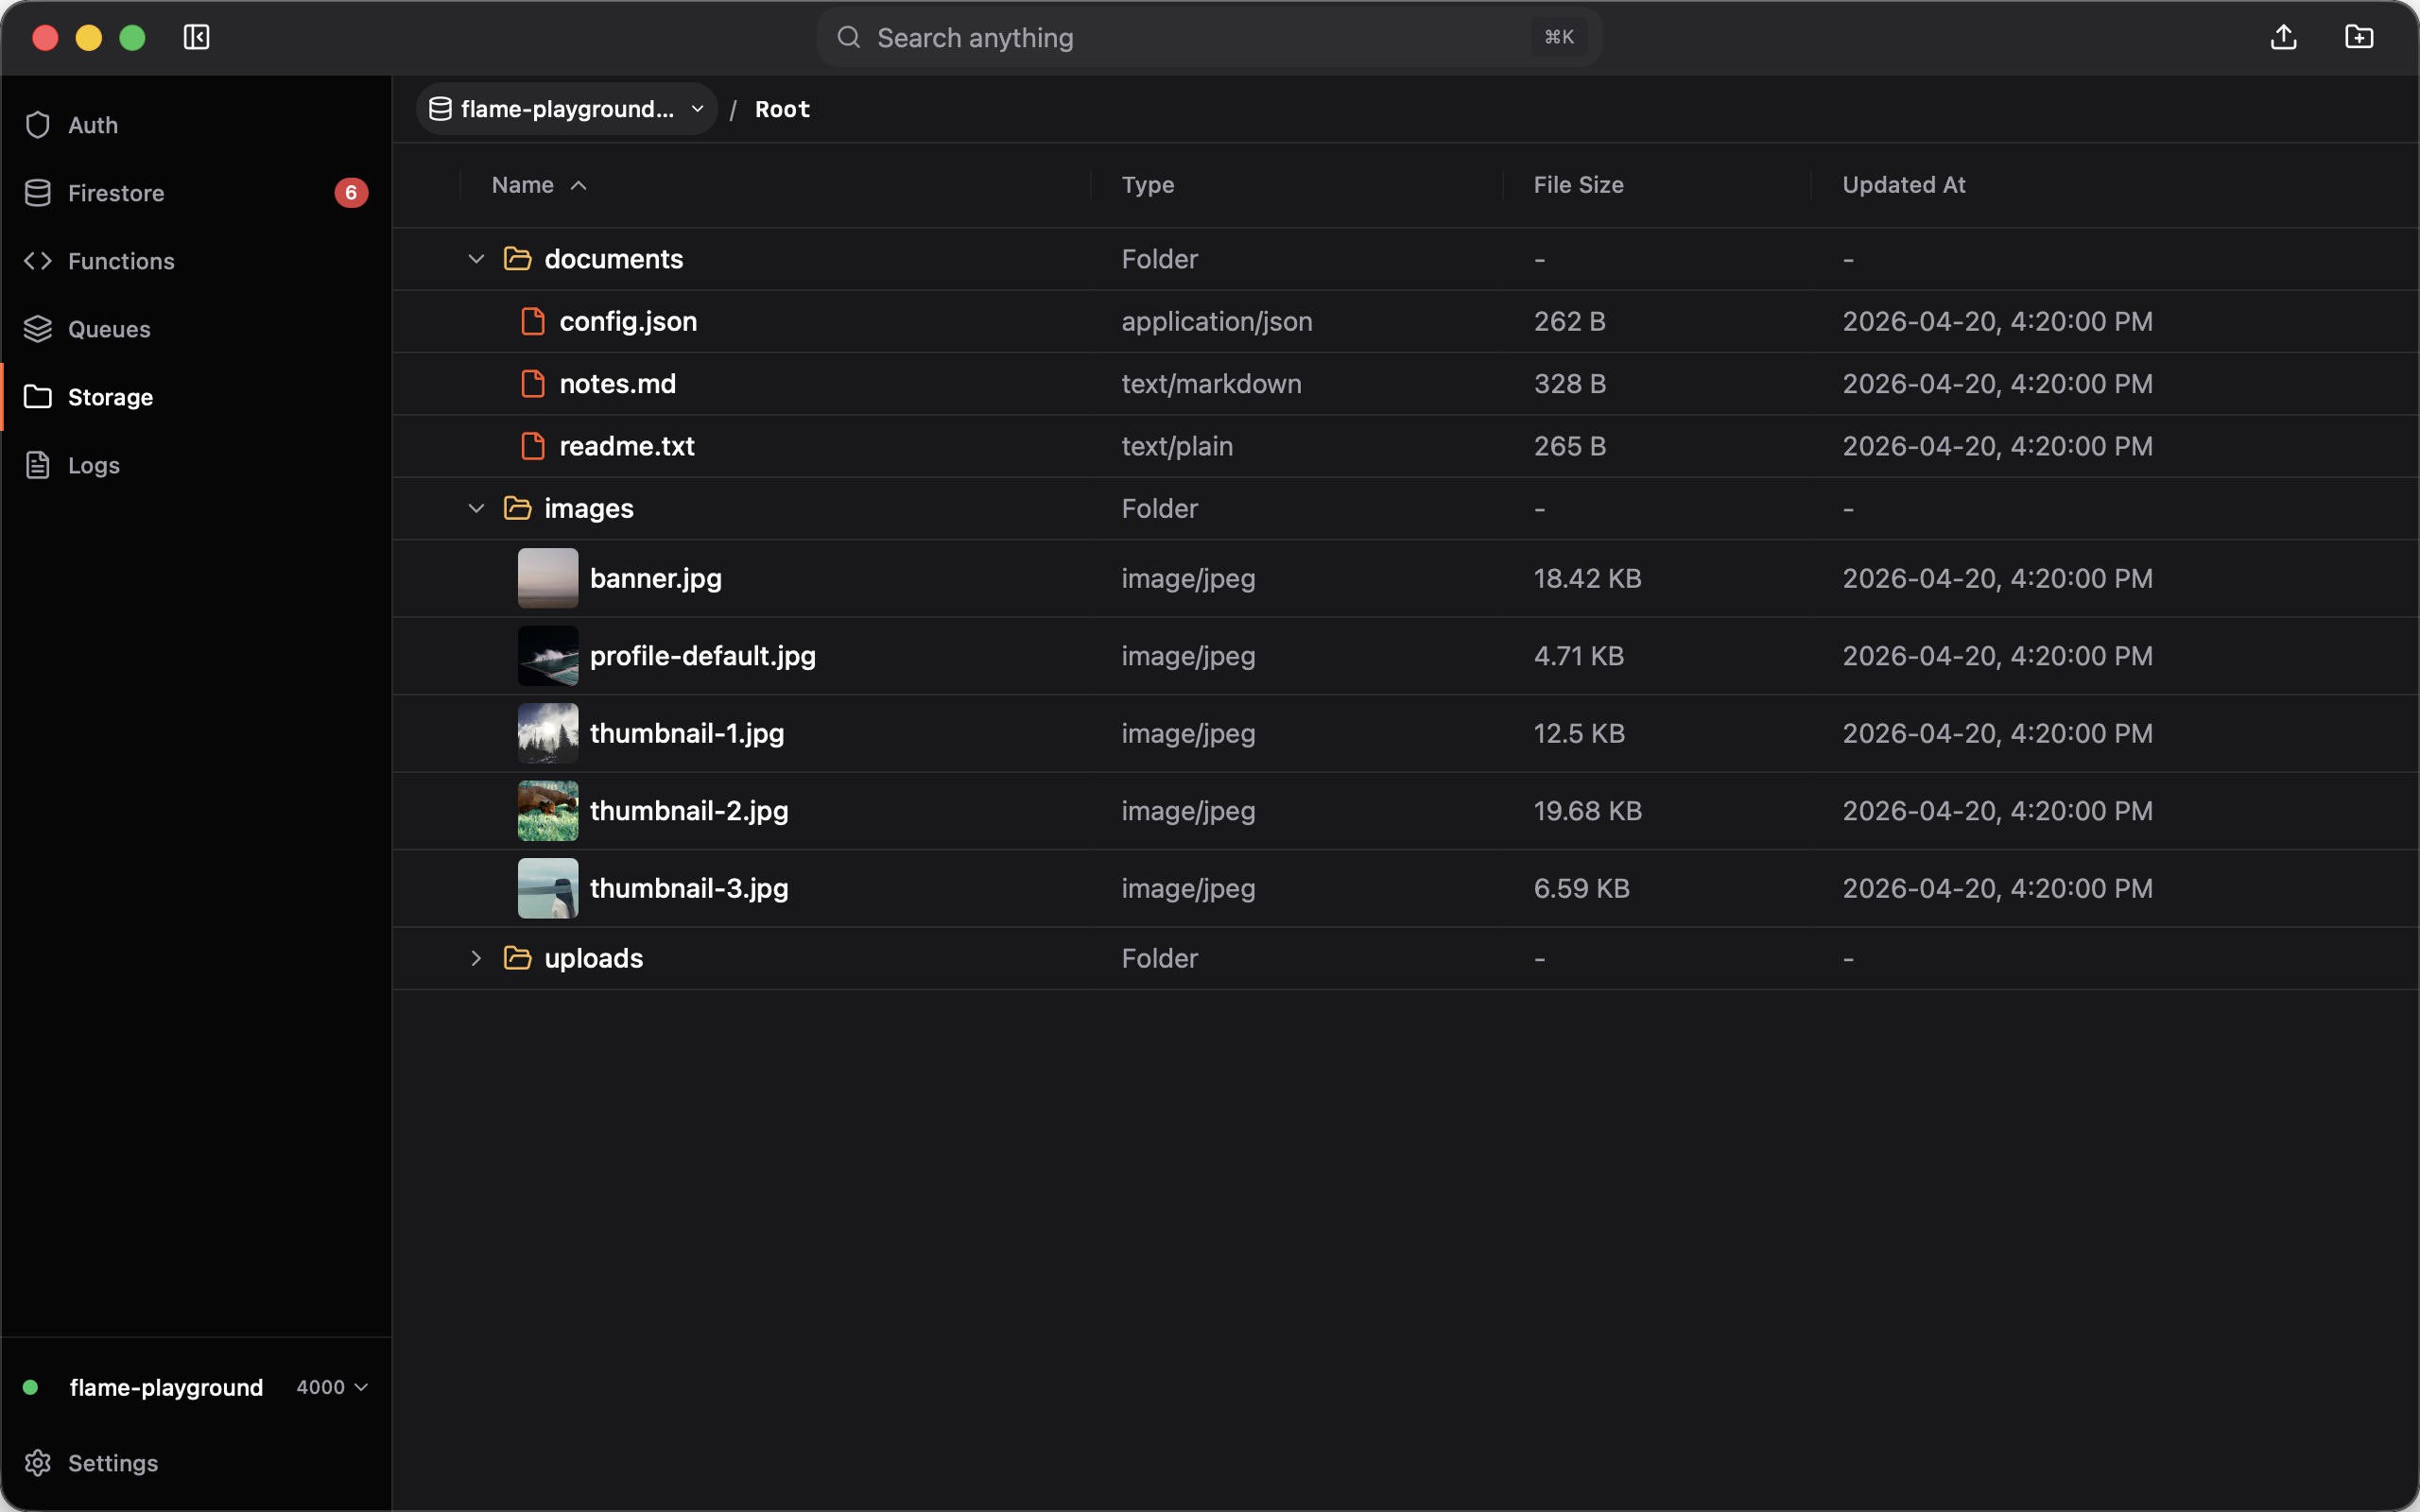Open the Auth section
This screenshot has height=1512, width=2420.
point(196,125)
